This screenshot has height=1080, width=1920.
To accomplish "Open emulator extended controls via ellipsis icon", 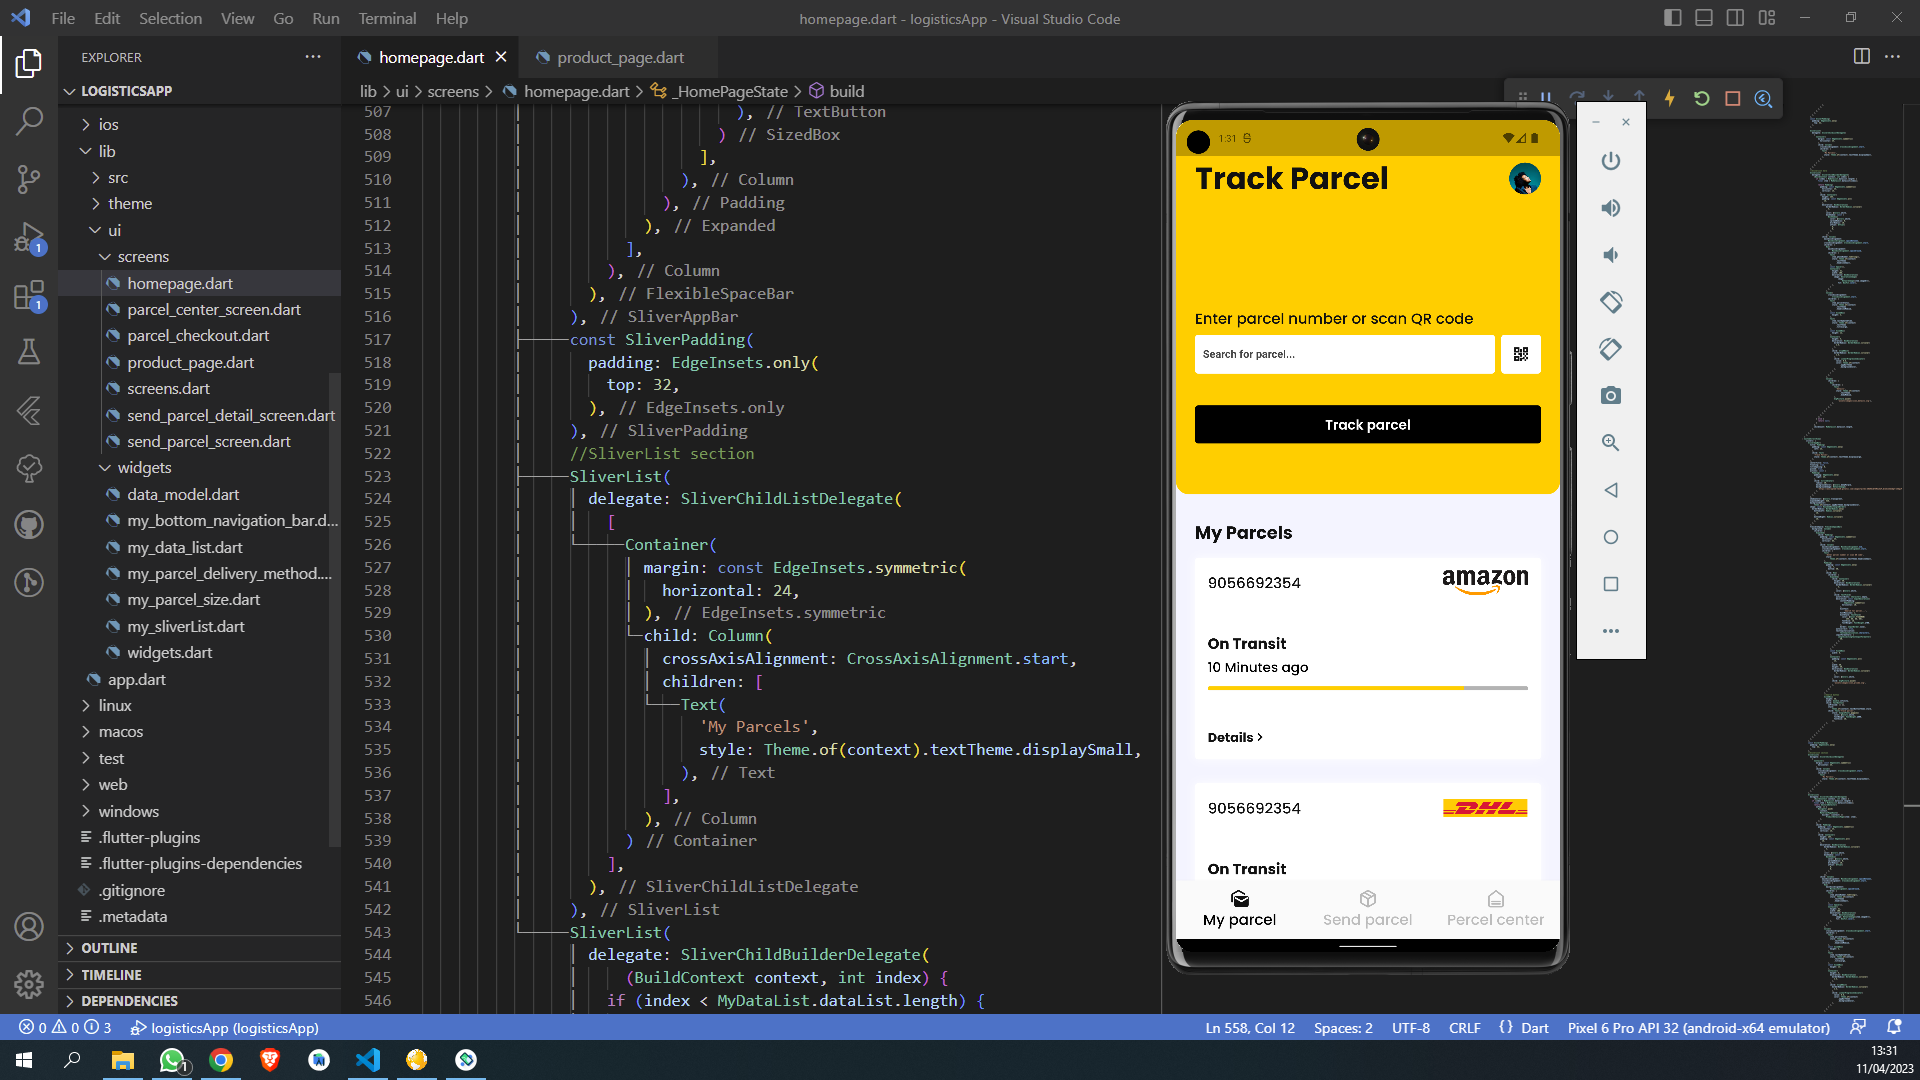I will tap(1610, 631).
